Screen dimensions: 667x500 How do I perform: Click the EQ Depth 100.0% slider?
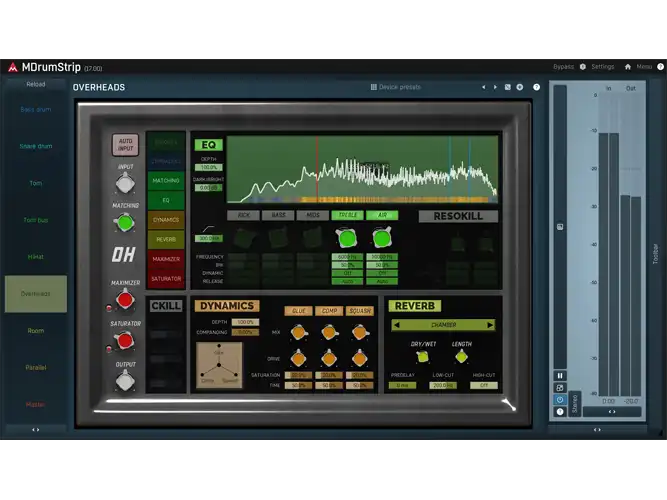pyautogui.click(x=208, y=168)
